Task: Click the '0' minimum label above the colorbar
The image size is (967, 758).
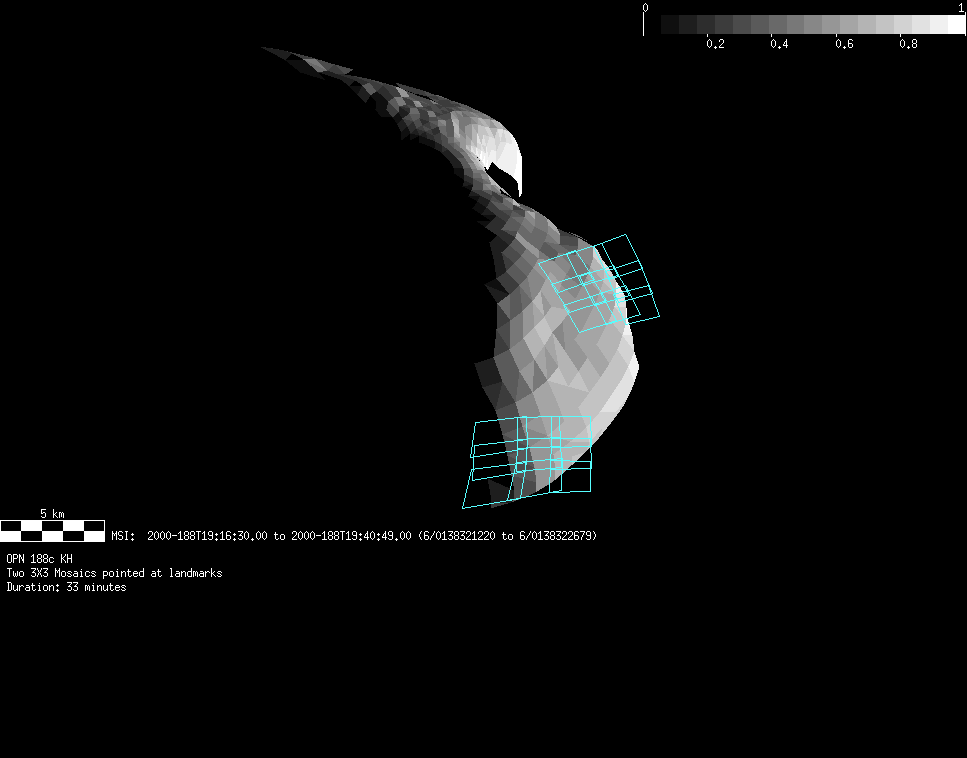Action: tap(645, 7)
